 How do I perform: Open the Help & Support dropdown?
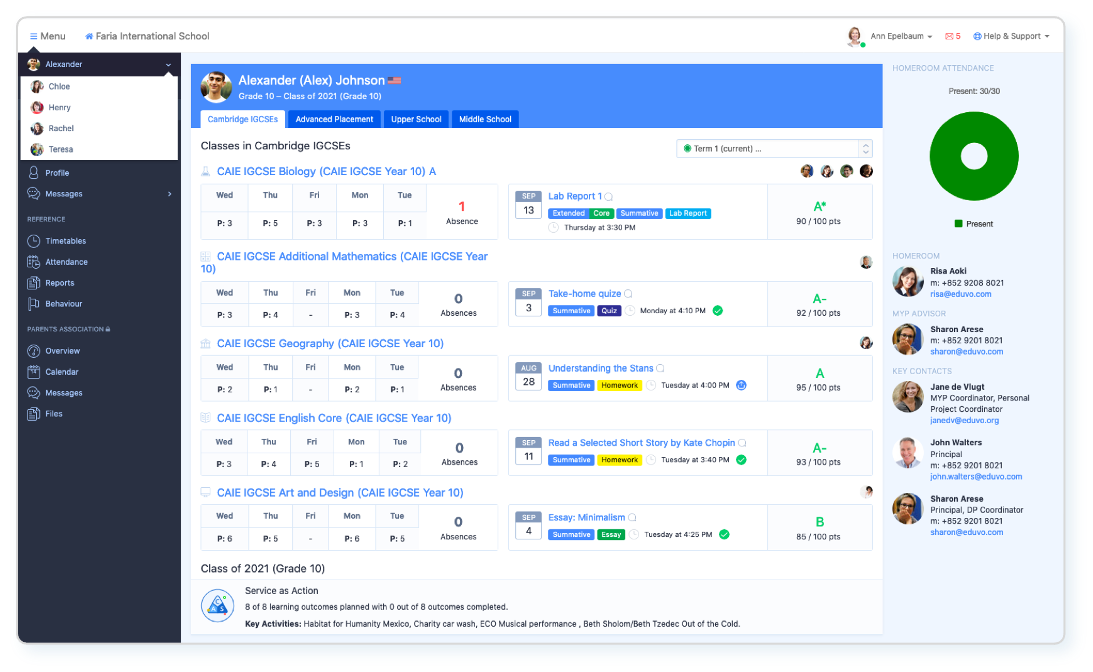[1011, 37]
